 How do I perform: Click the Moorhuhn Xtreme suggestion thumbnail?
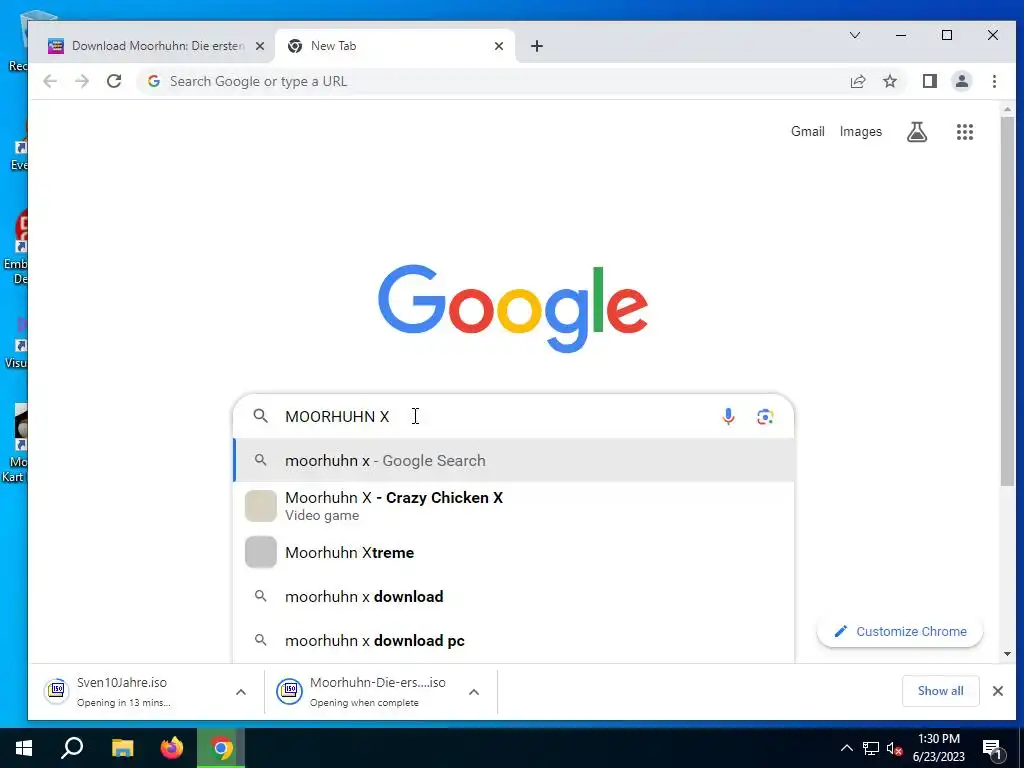pos(261,552)
